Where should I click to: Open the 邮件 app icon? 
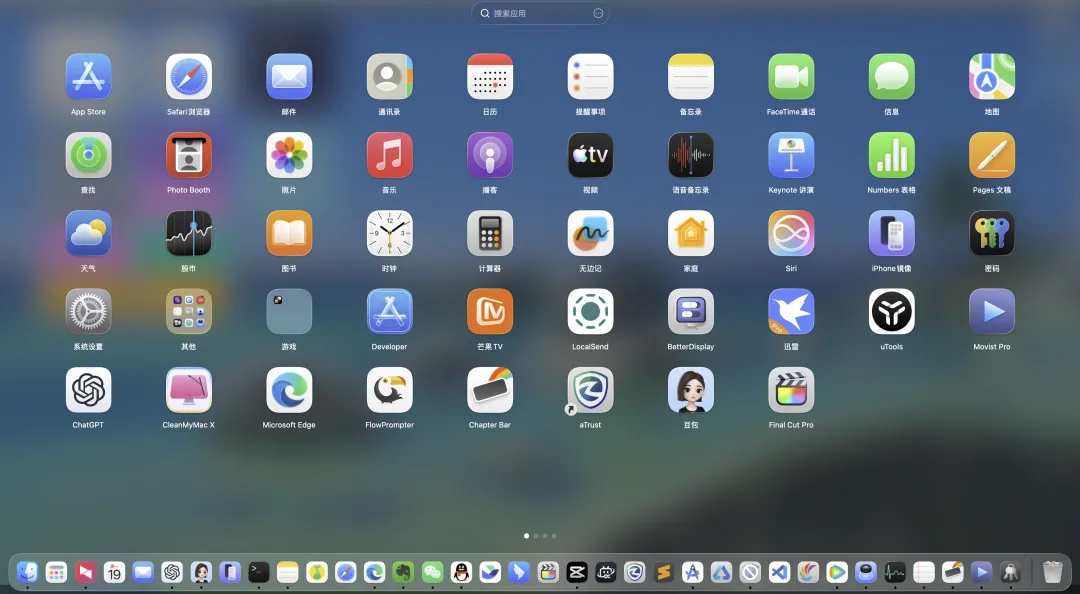tap(289, 76)
